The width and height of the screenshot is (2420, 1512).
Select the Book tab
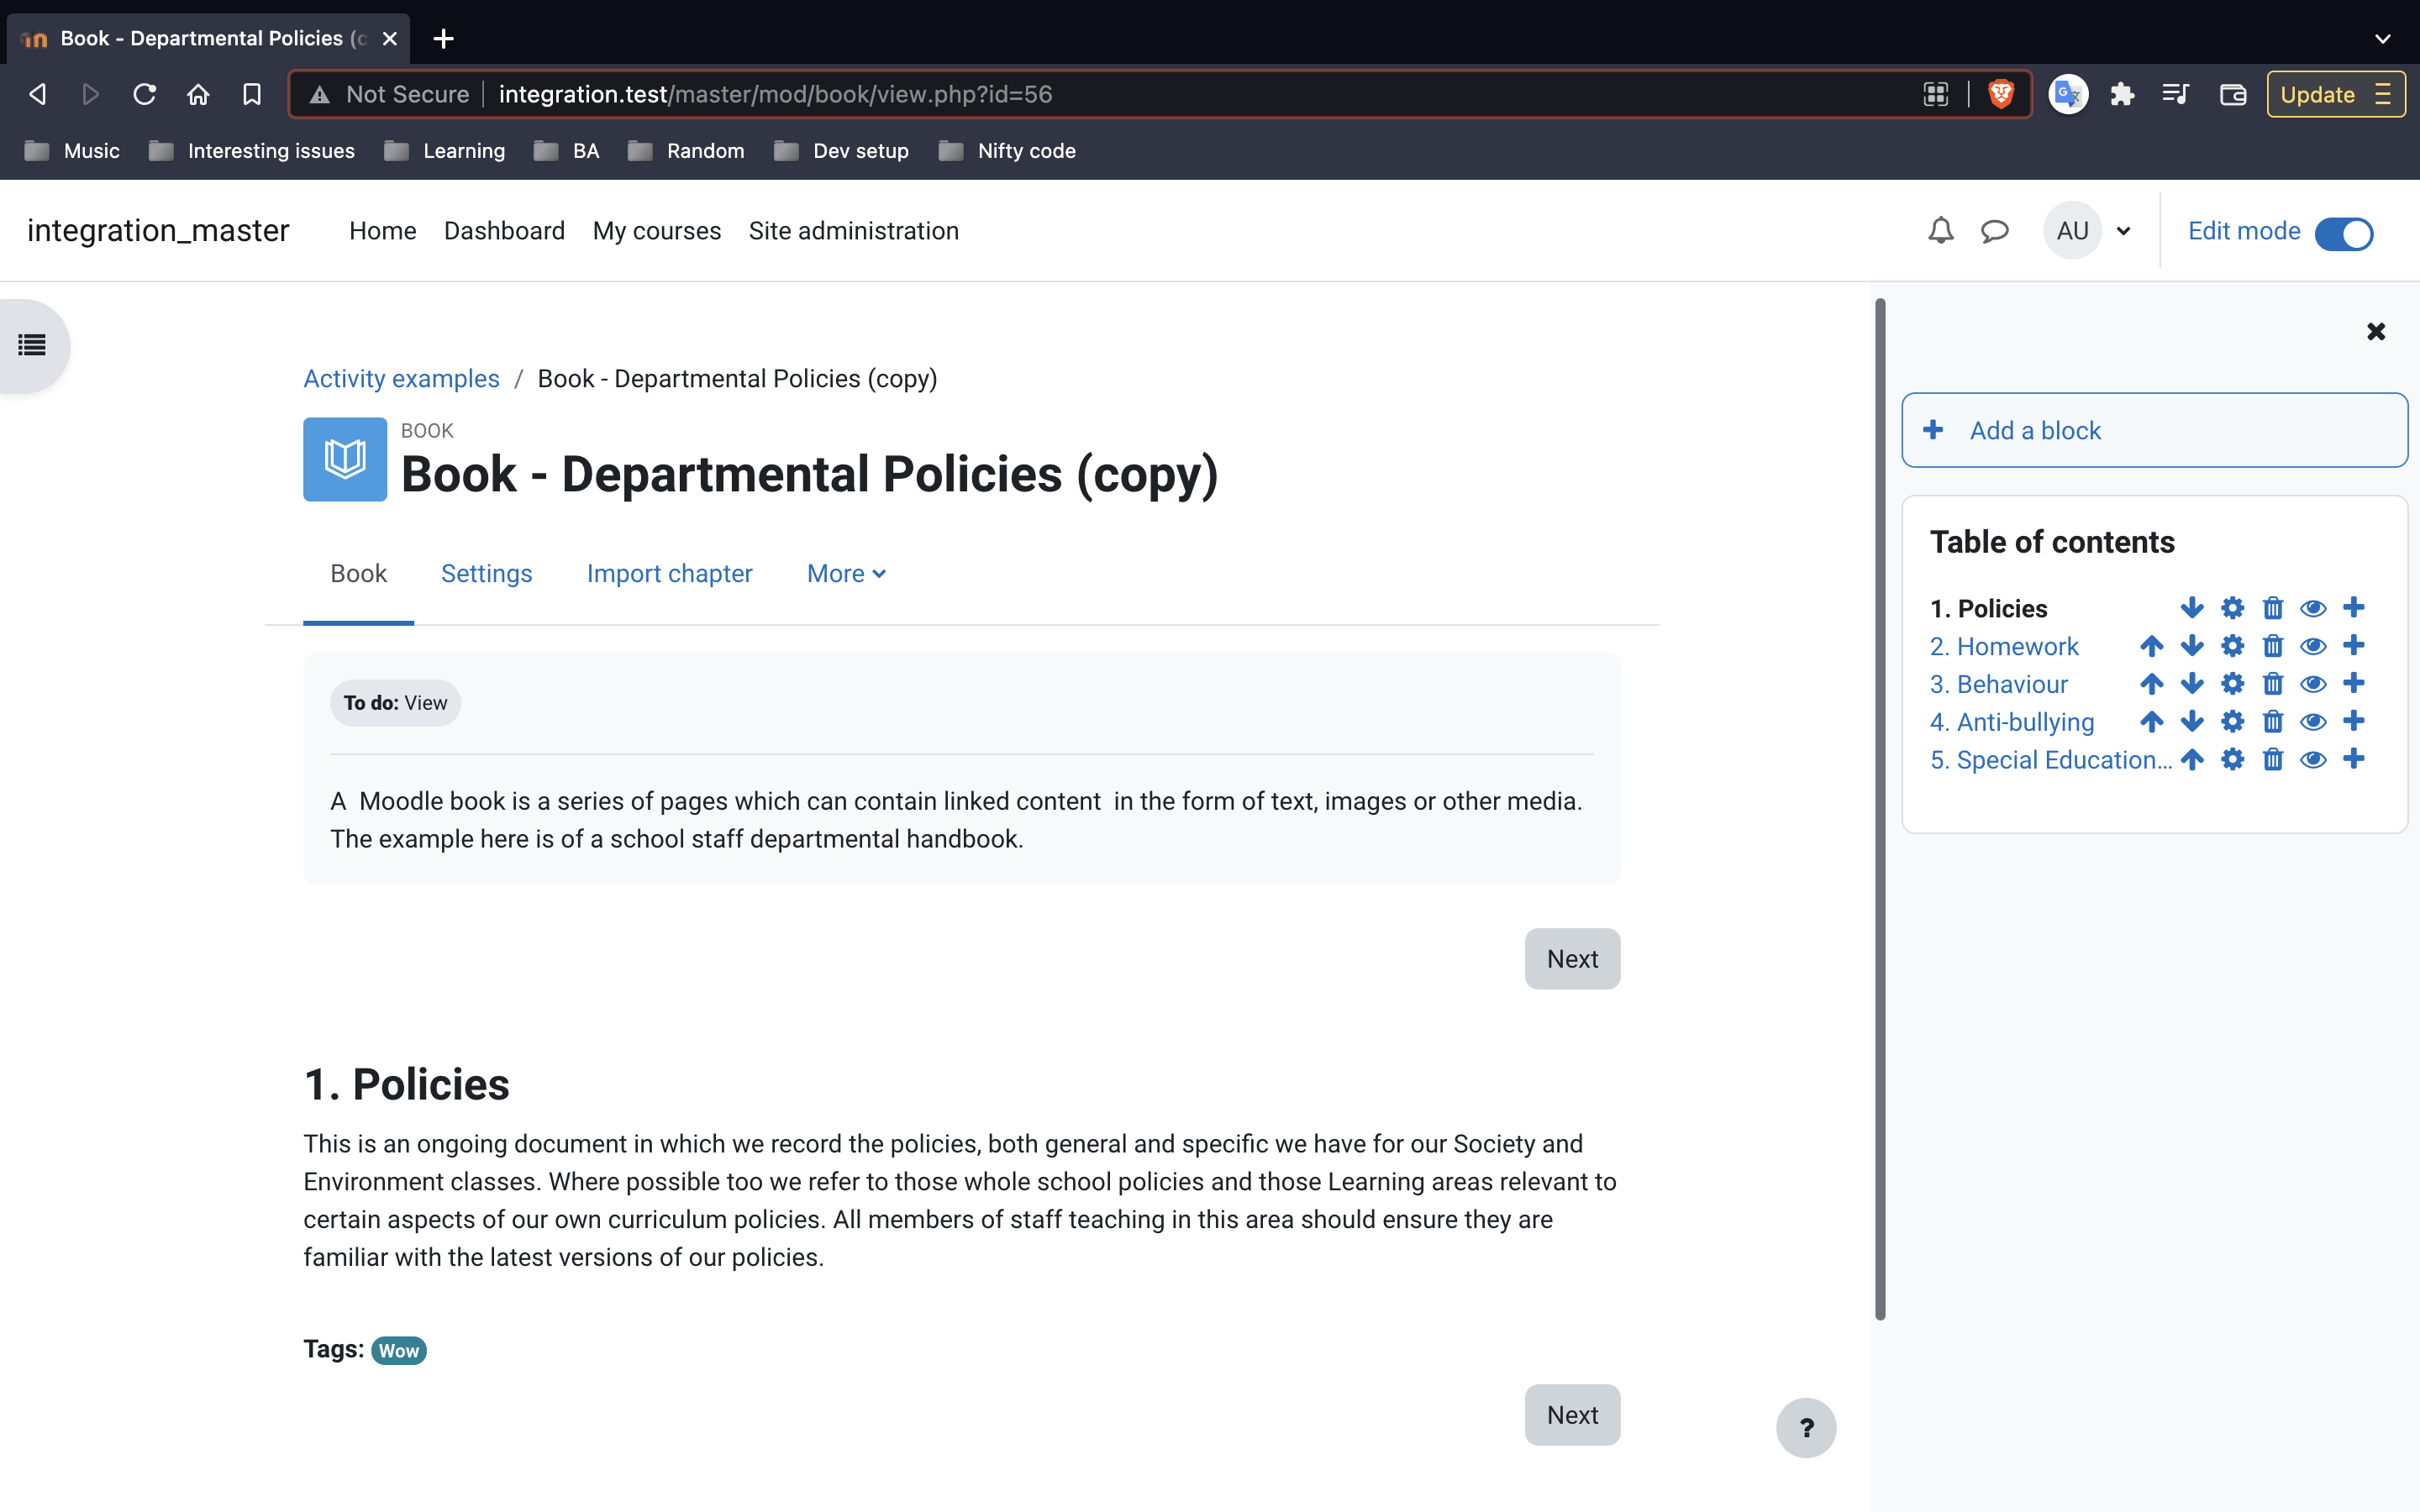[358, 574]
